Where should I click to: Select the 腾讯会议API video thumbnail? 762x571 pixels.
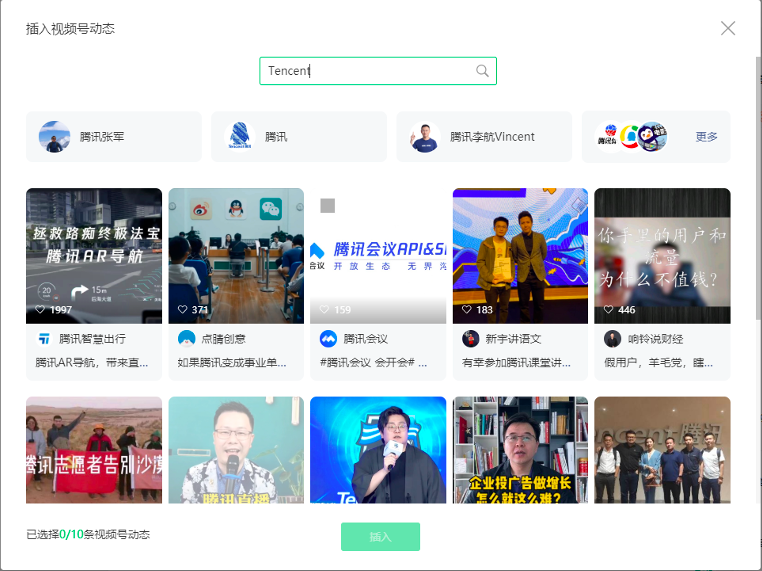click(378, 256)
